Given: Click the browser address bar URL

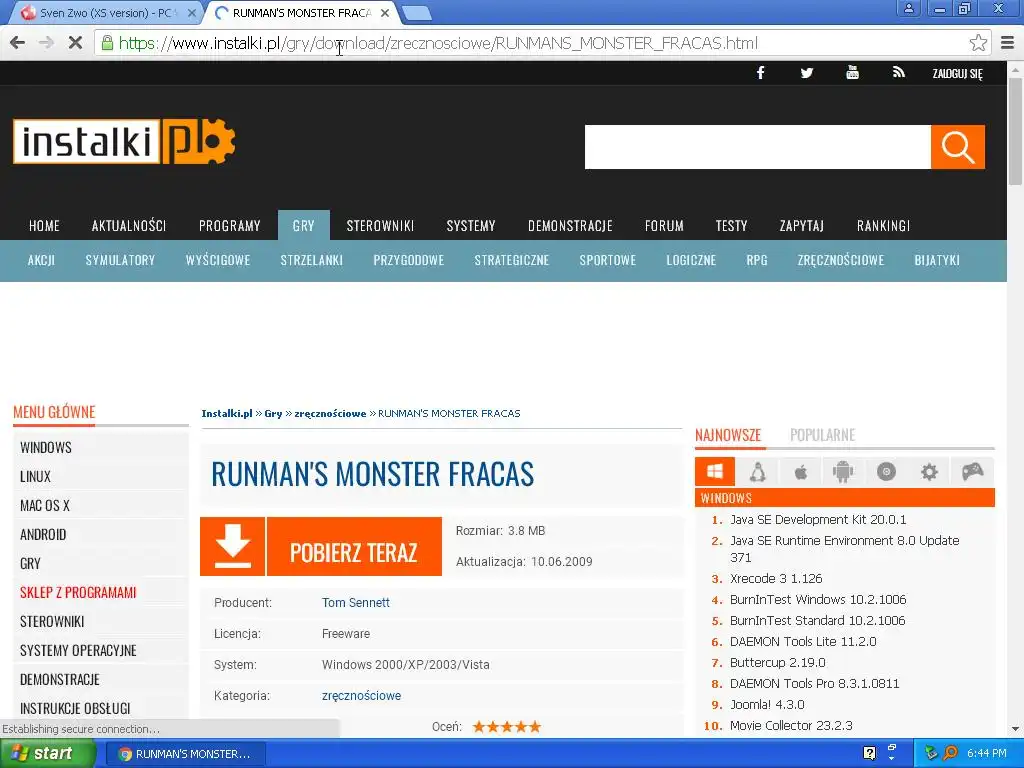Looking at the screenshot, I should click(x=438, y=43).
